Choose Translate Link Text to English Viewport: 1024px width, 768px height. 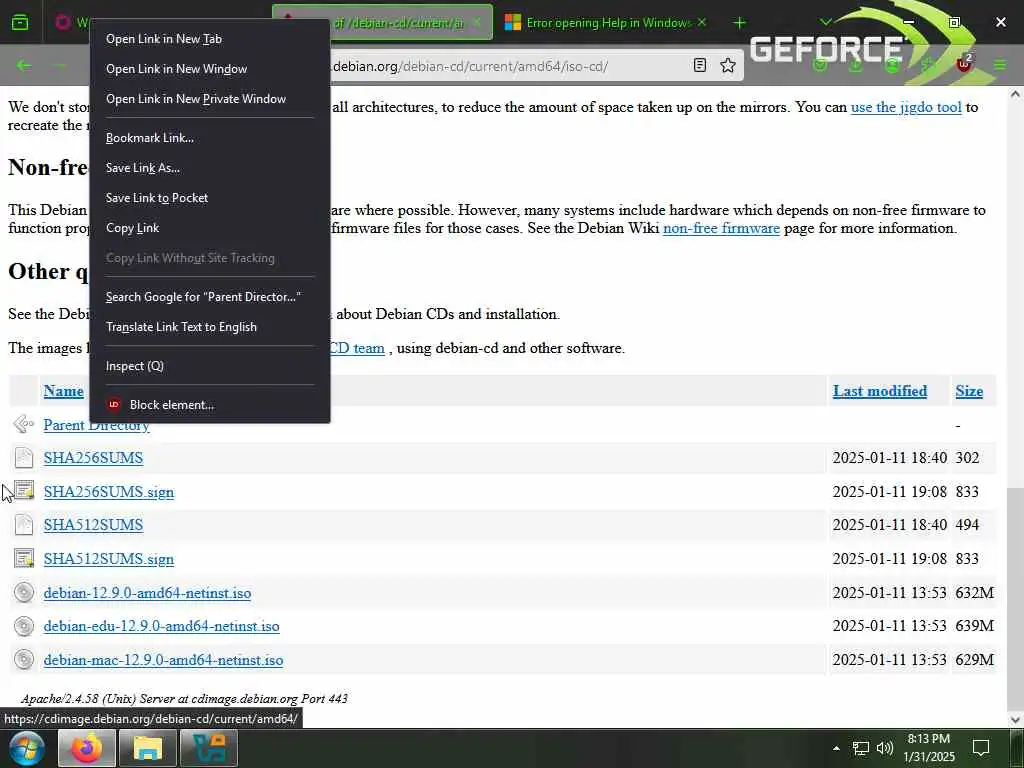(x=209, y=327)
